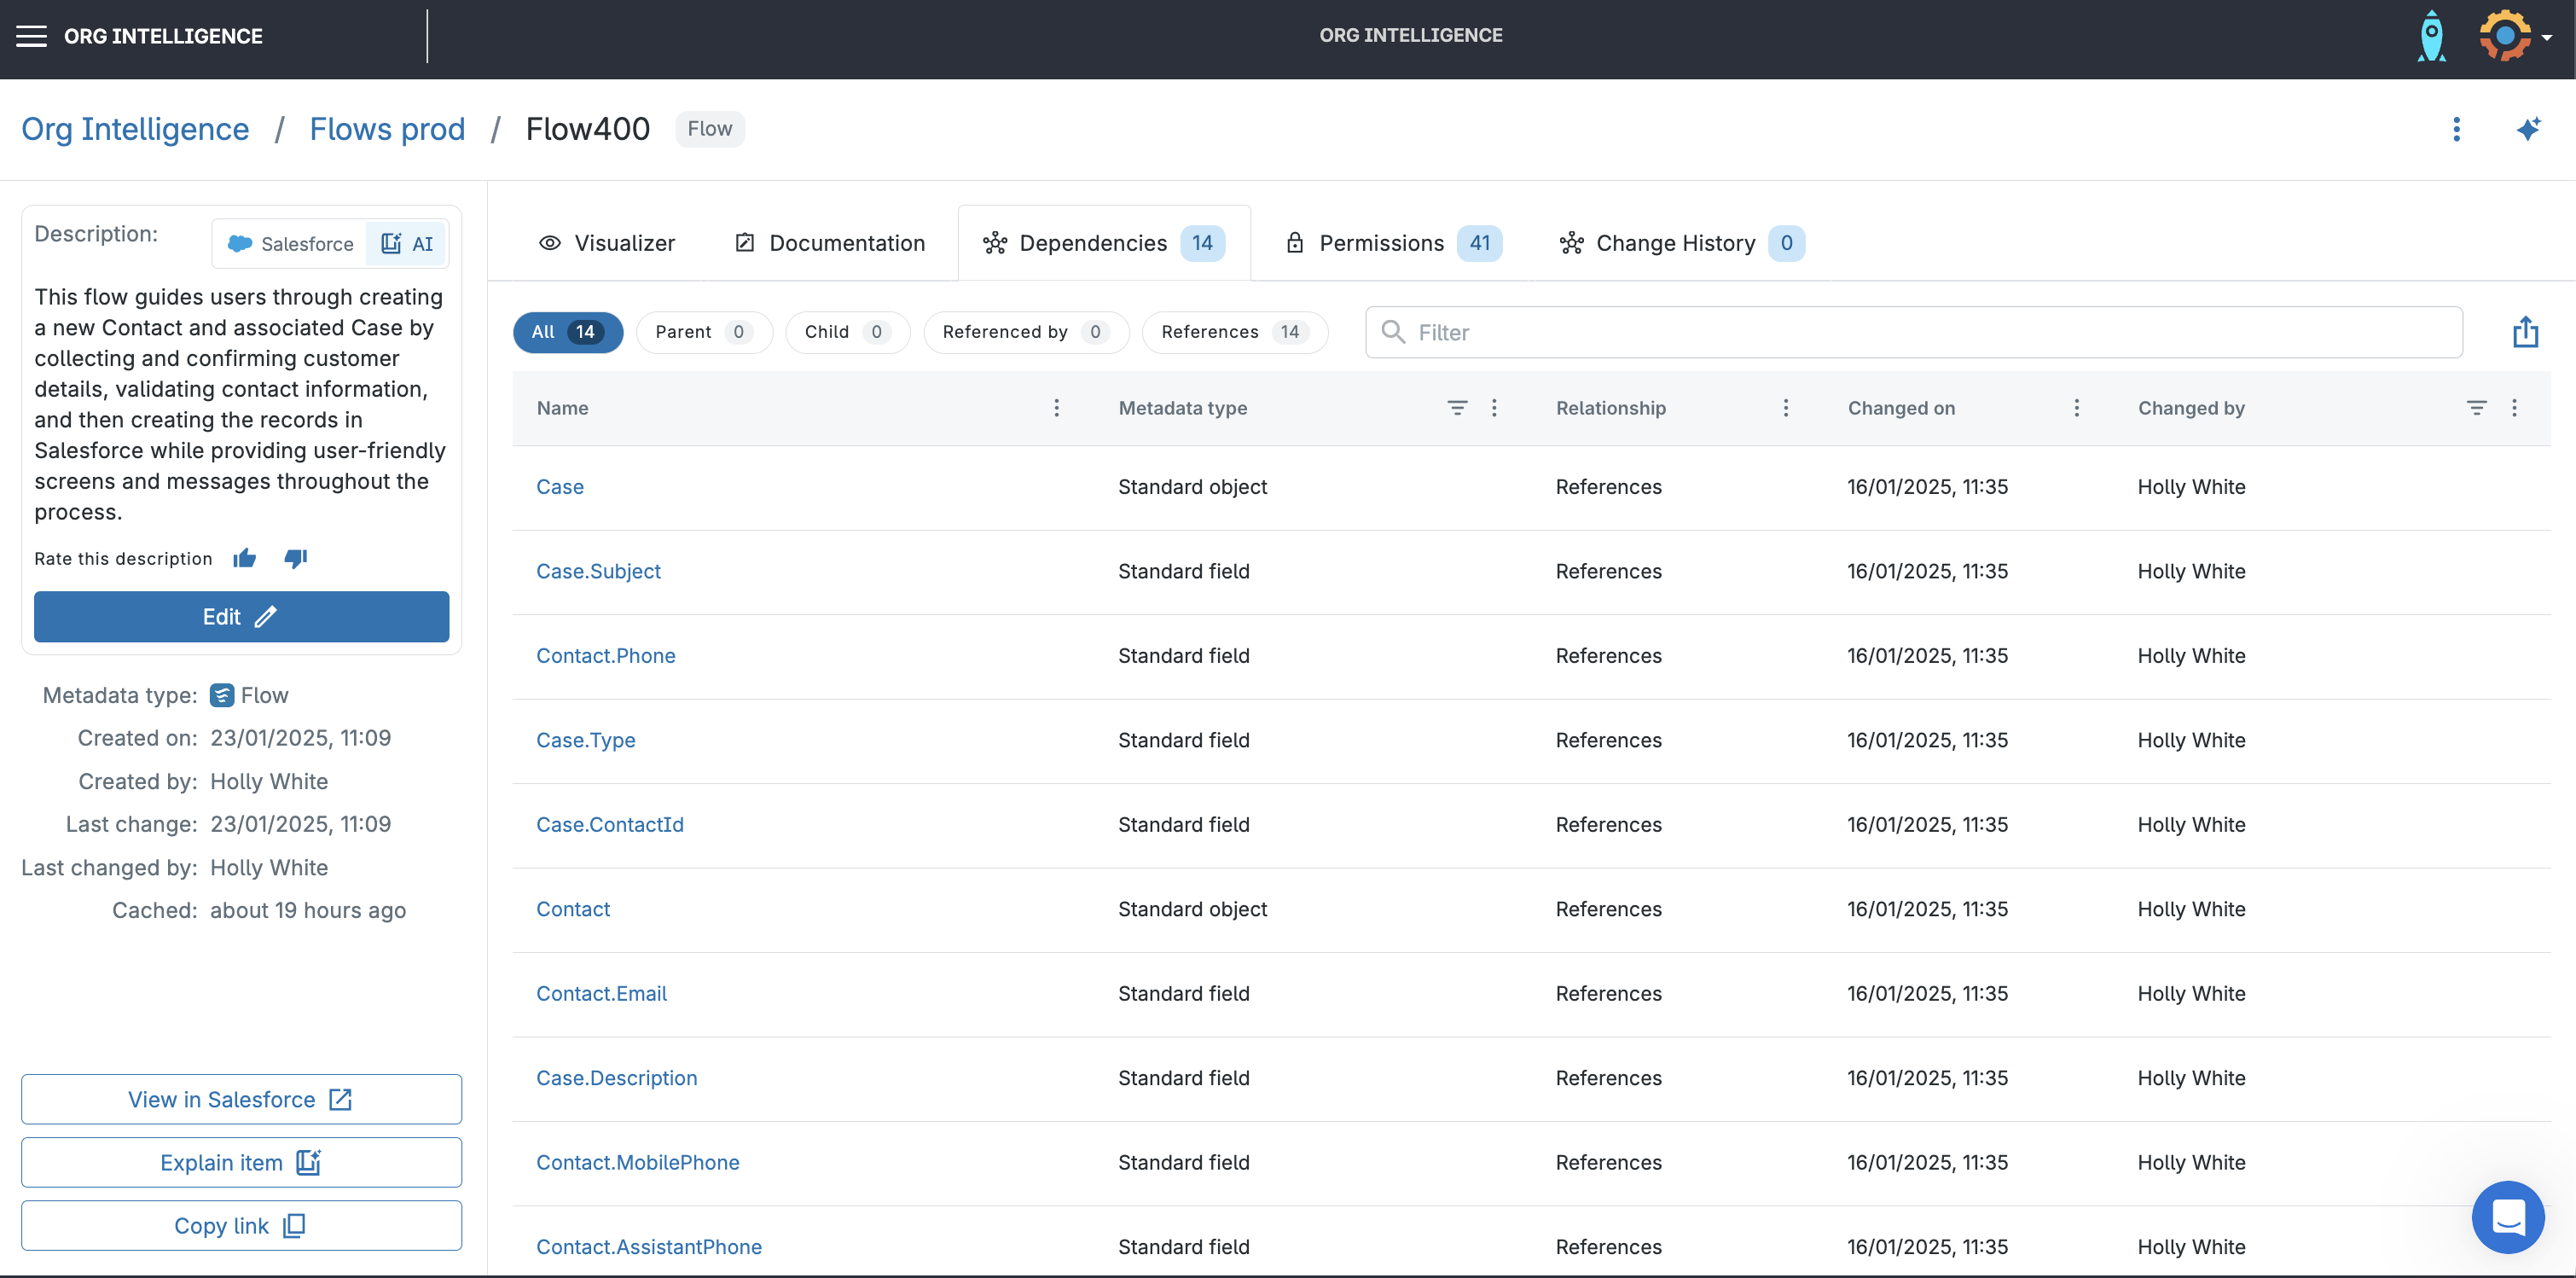This screenshot has height=1278, width=2576.
Task: Rate the description with thumbs up
Action: pyautogui.click(x=245, y=558)
